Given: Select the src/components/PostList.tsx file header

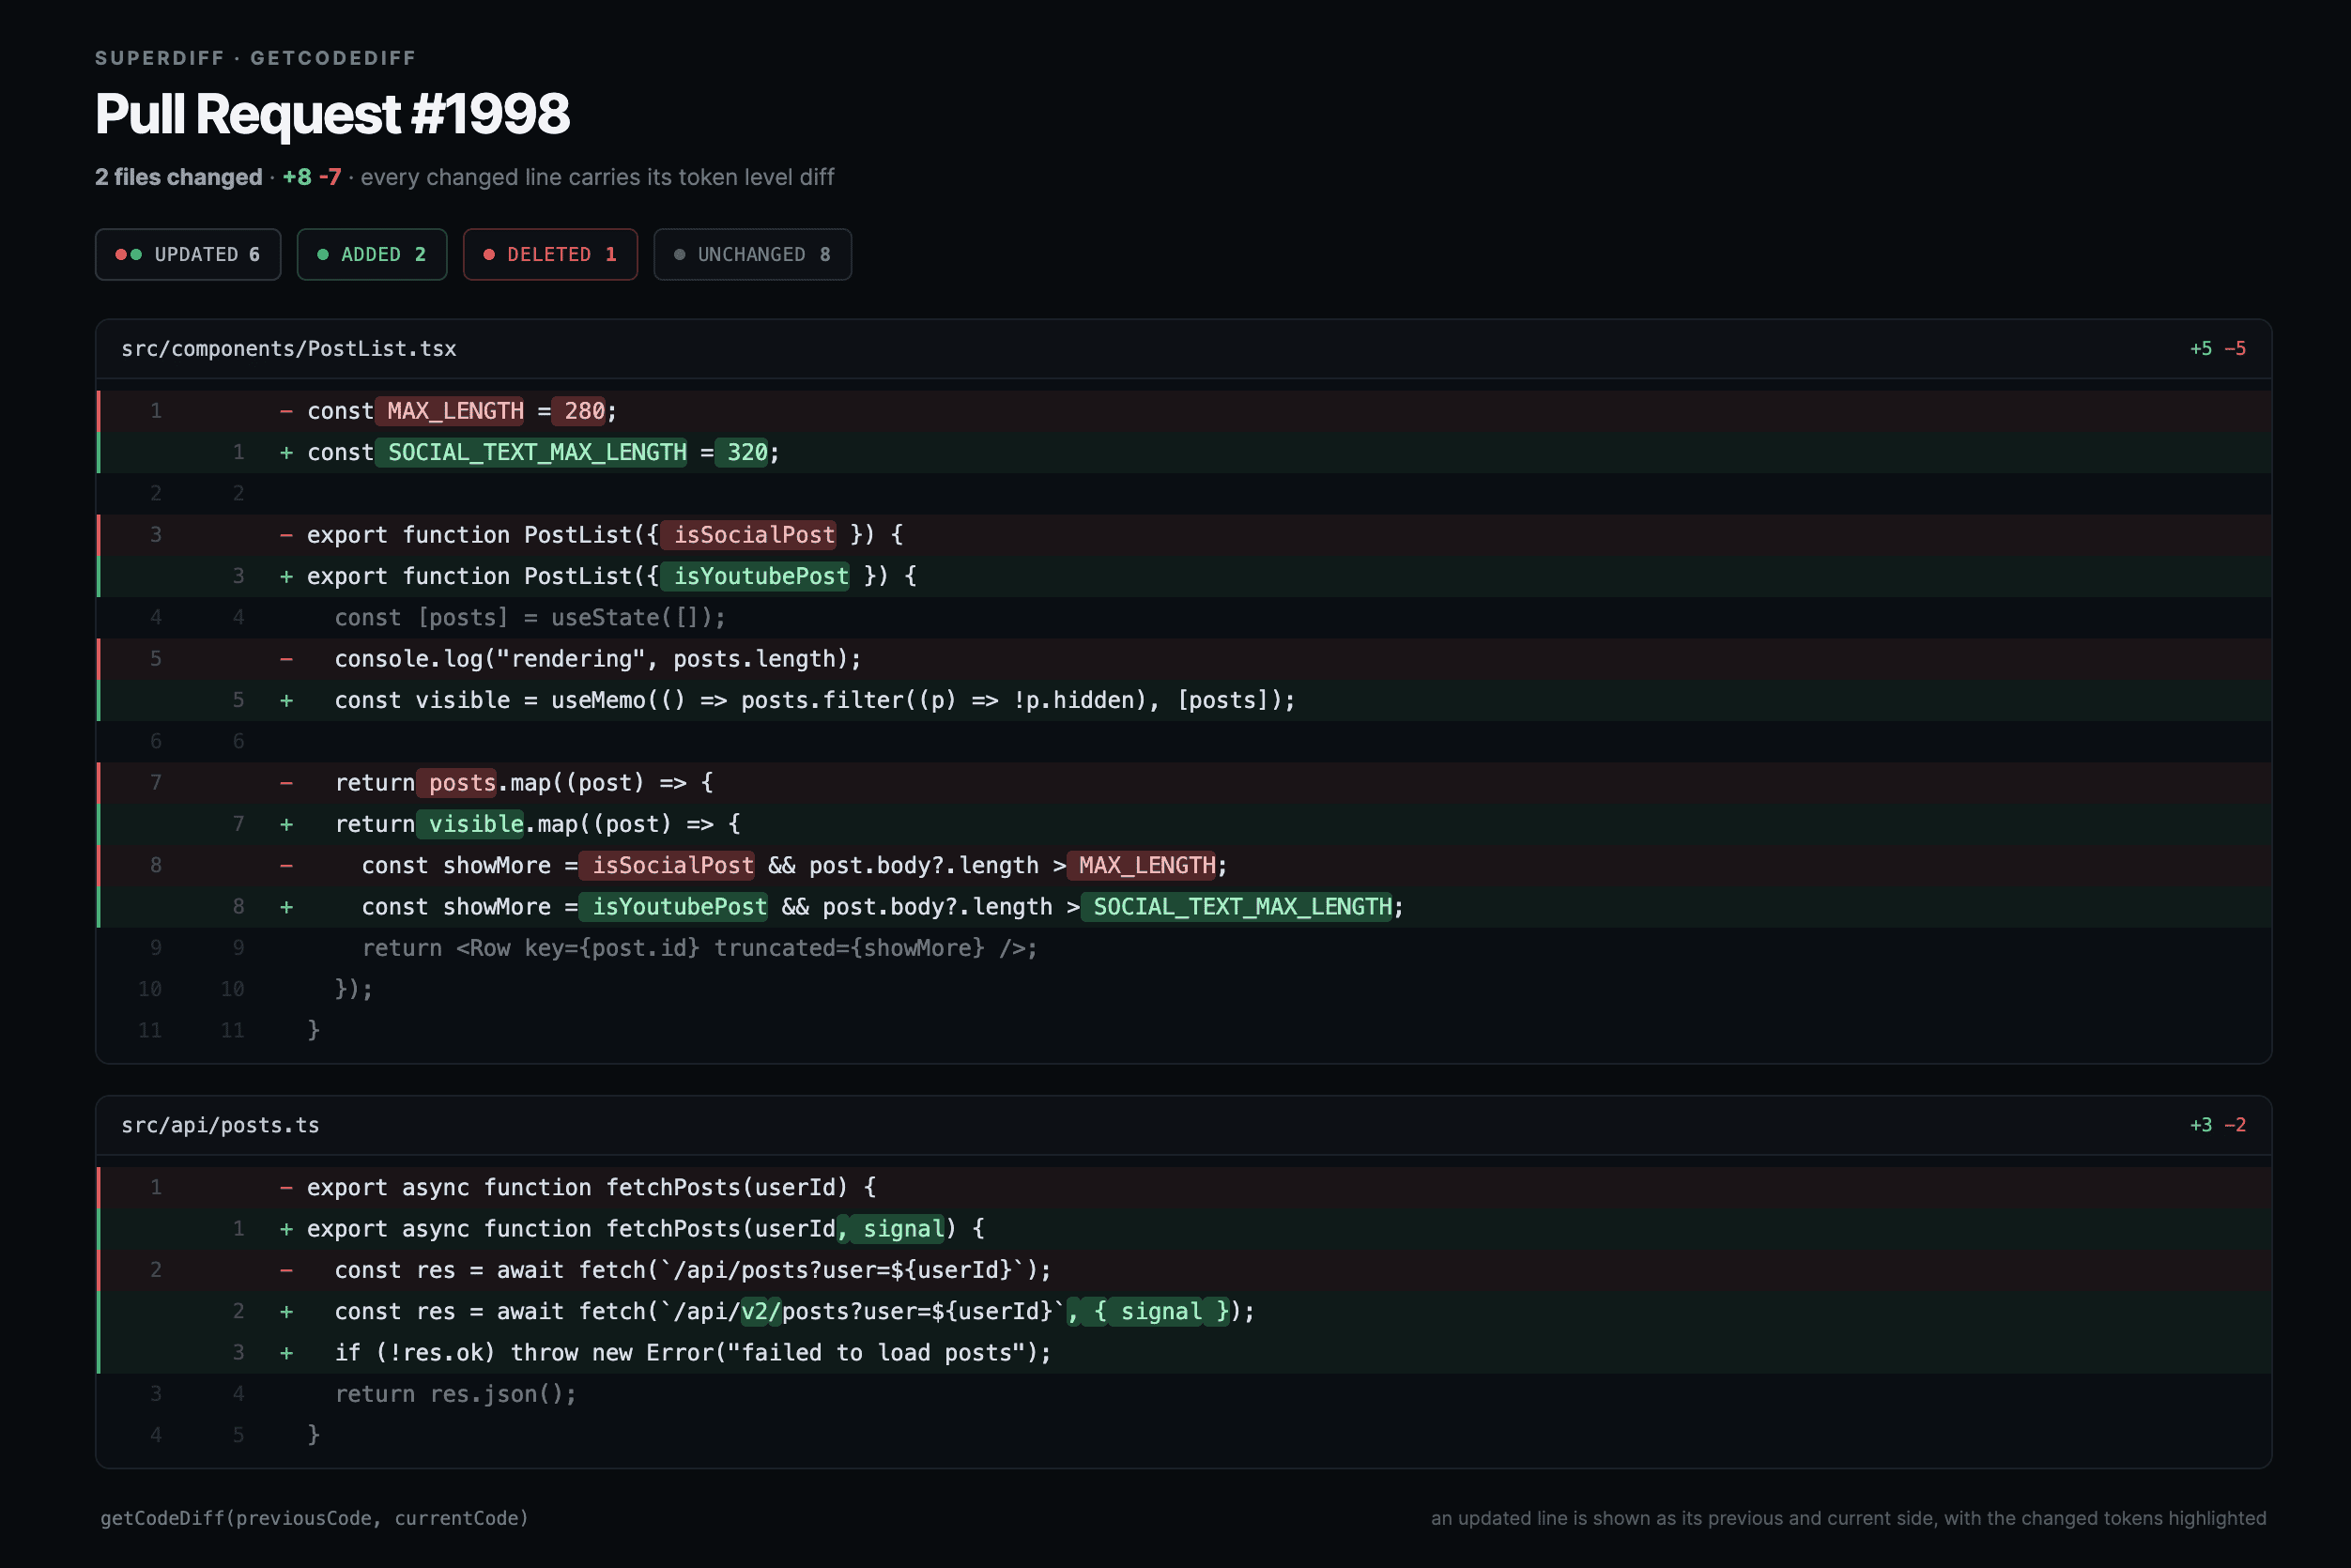Looking at the screenshot, I should [x=1183, y=349].
